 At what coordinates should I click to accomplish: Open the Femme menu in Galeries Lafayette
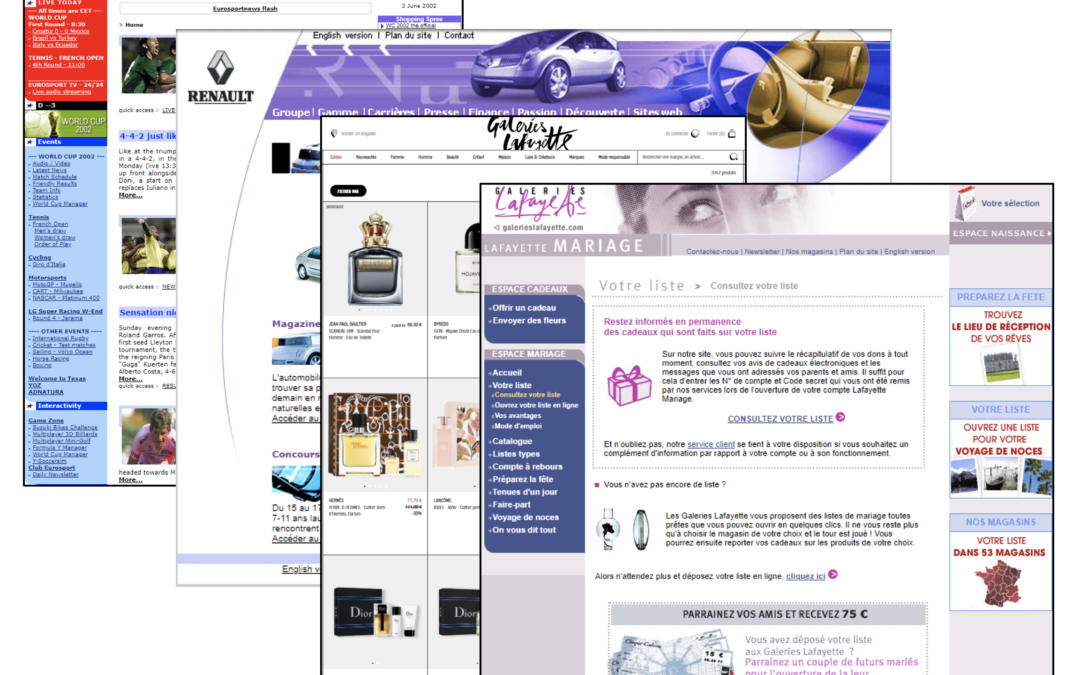397,157
